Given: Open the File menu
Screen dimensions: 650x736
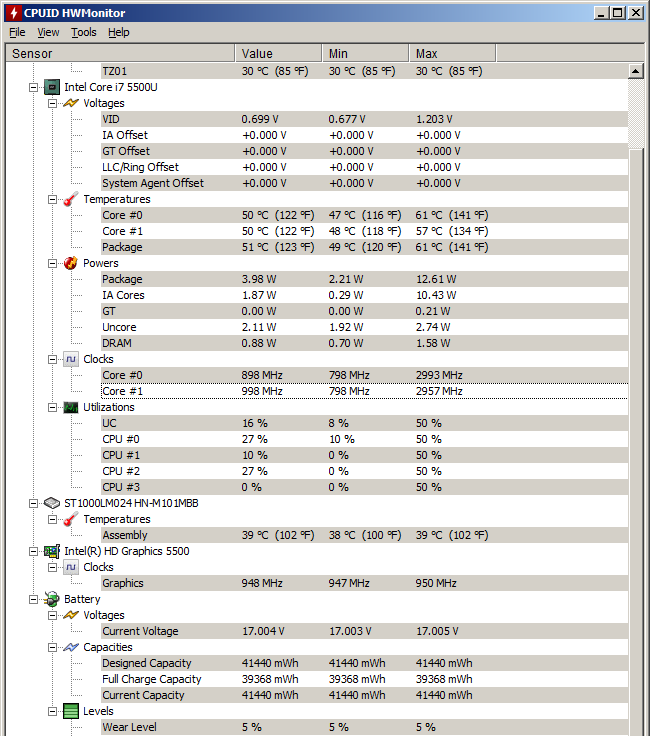Looking at the screenshot, I should [x=17, y=32].
